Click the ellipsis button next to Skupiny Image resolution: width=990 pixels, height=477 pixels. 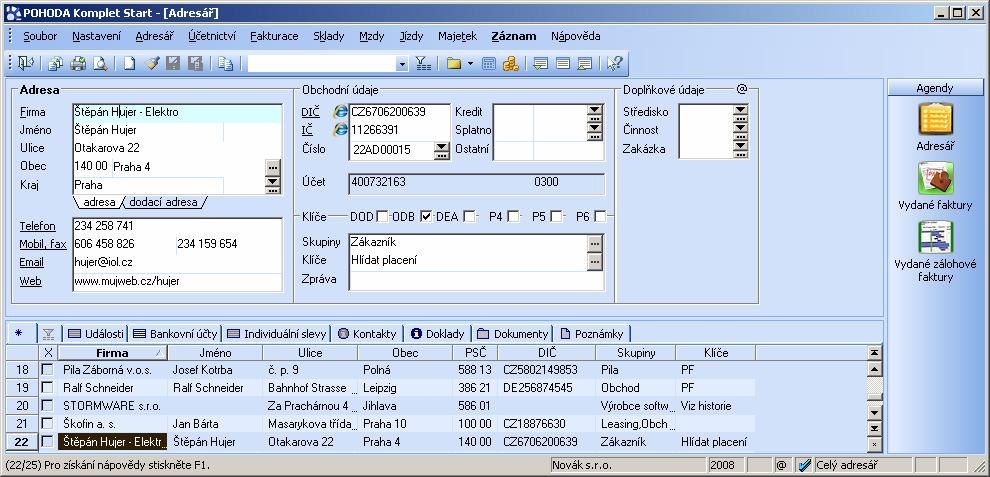coord(595,243)
